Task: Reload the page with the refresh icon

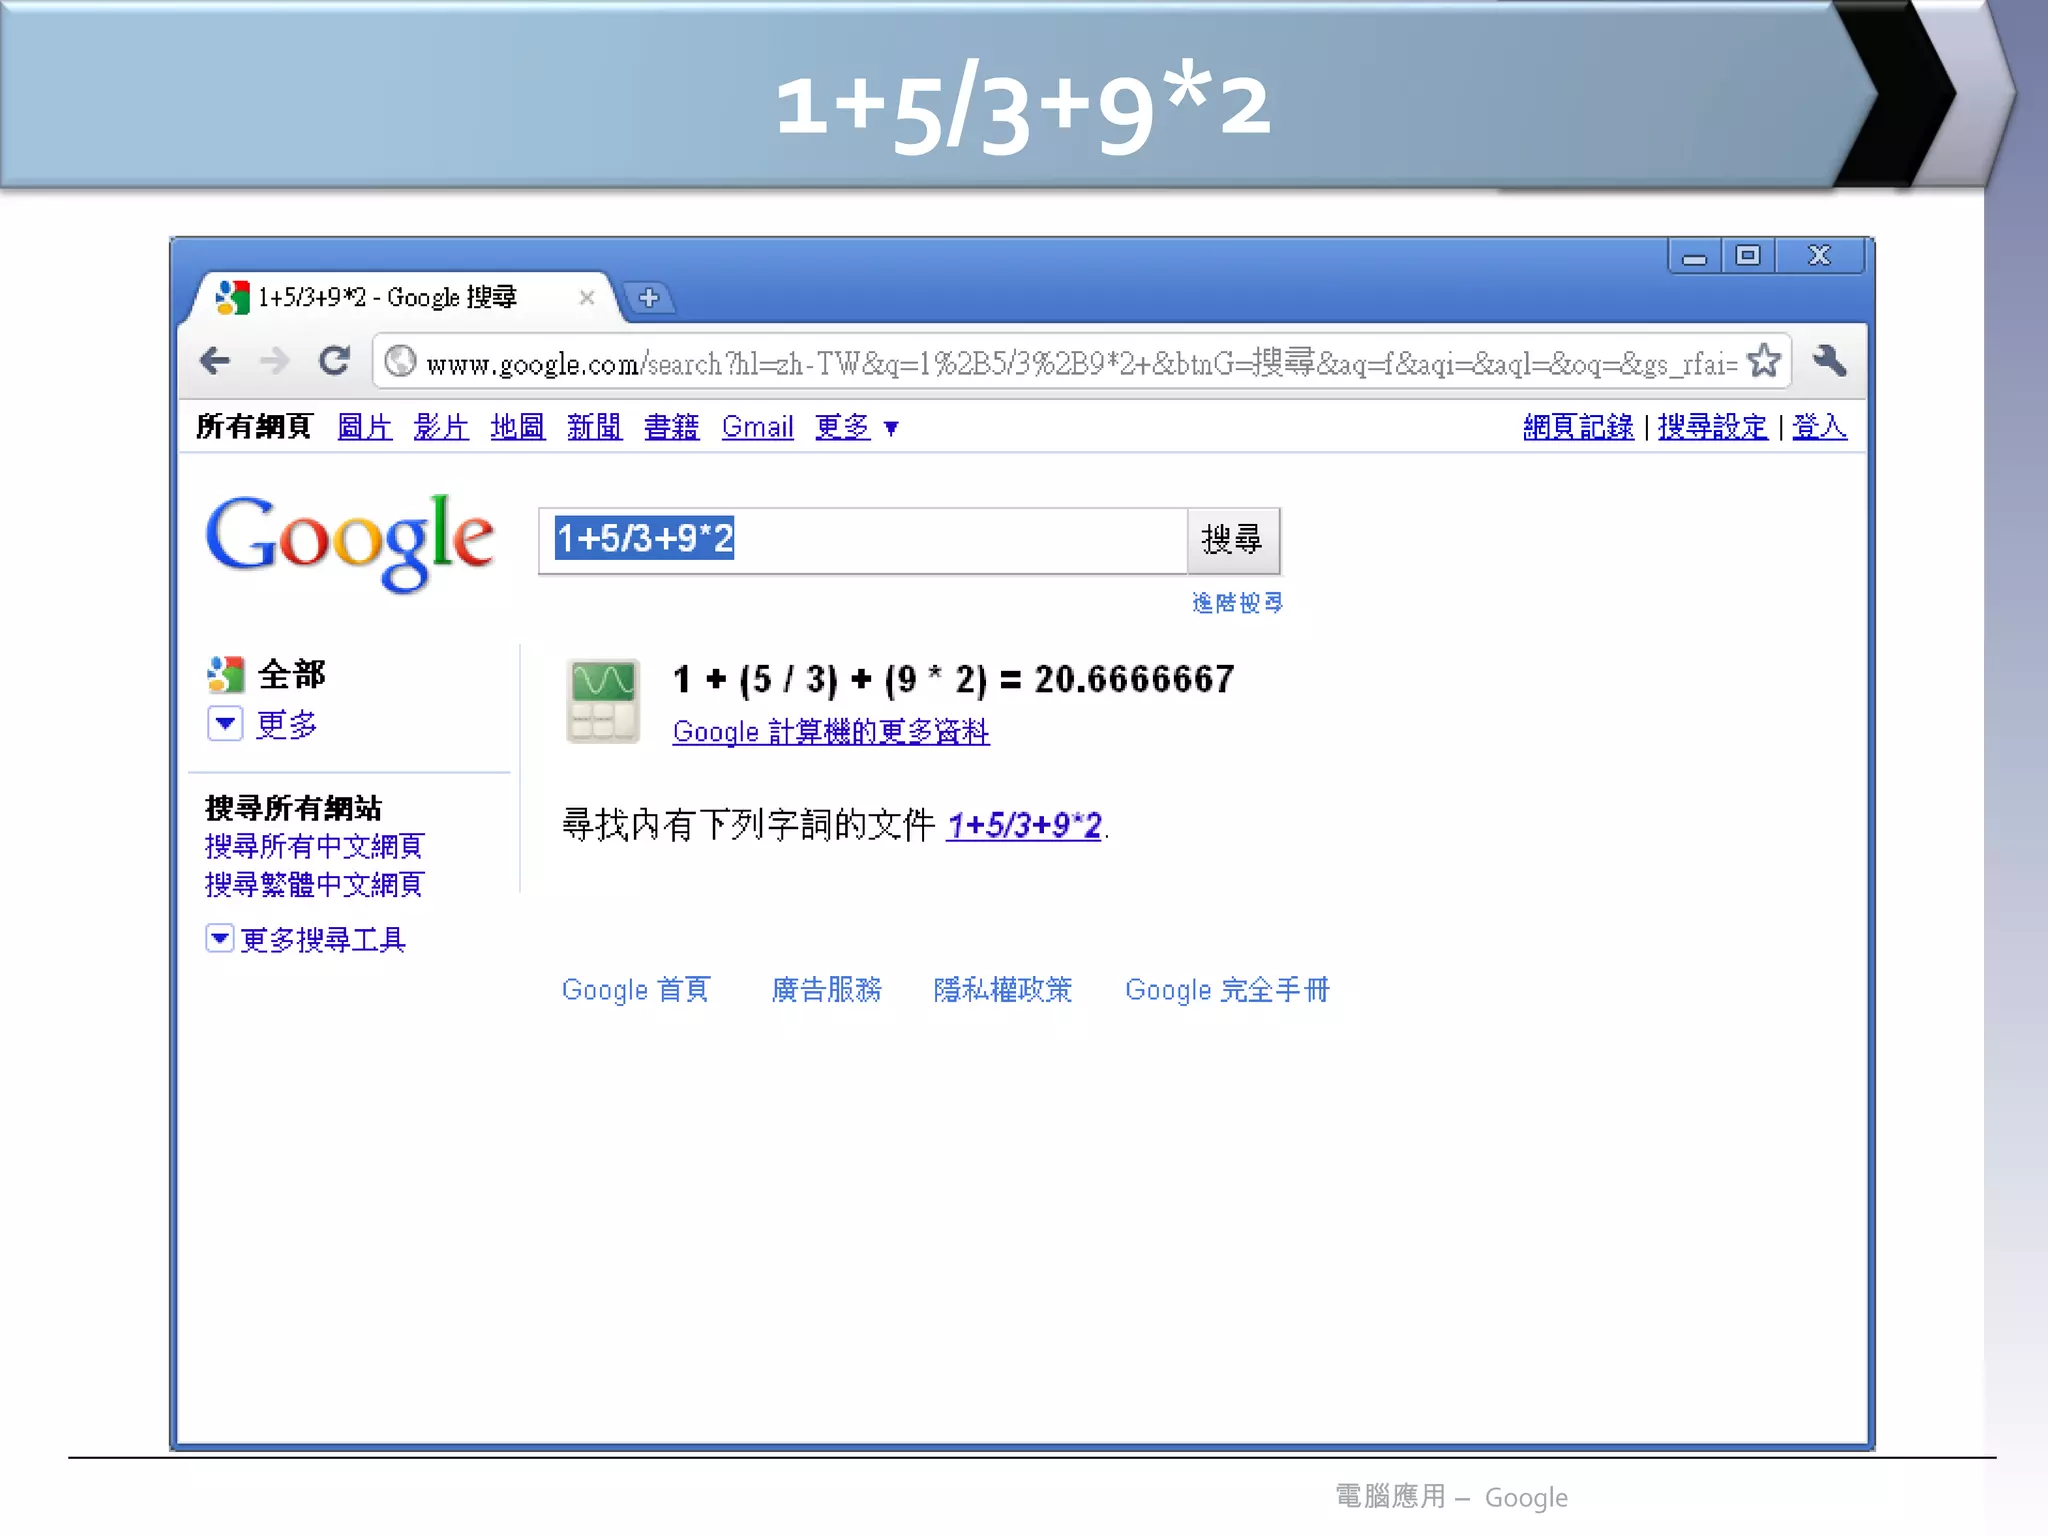Action: click(x=334, y=360)
